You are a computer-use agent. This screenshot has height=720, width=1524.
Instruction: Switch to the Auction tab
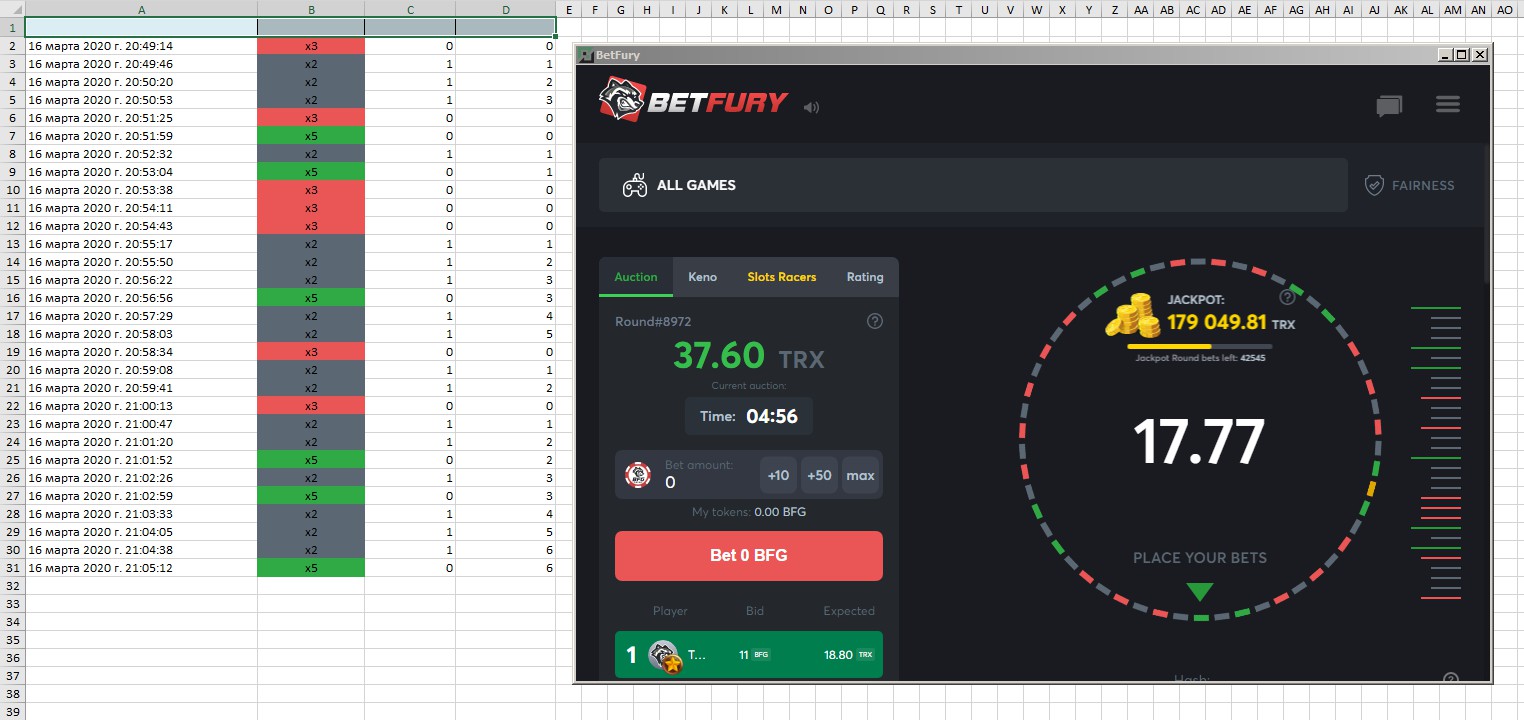[636, 277]
